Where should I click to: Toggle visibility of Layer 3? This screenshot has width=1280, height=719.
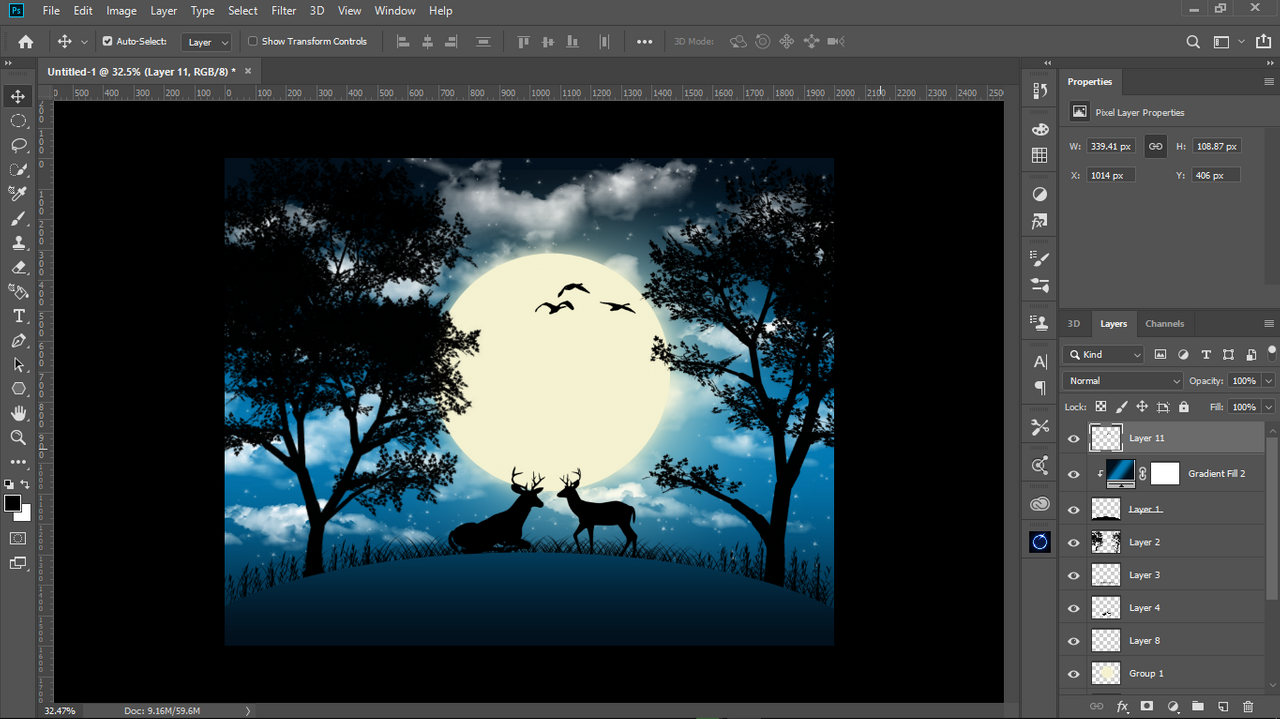[1074, 575]
